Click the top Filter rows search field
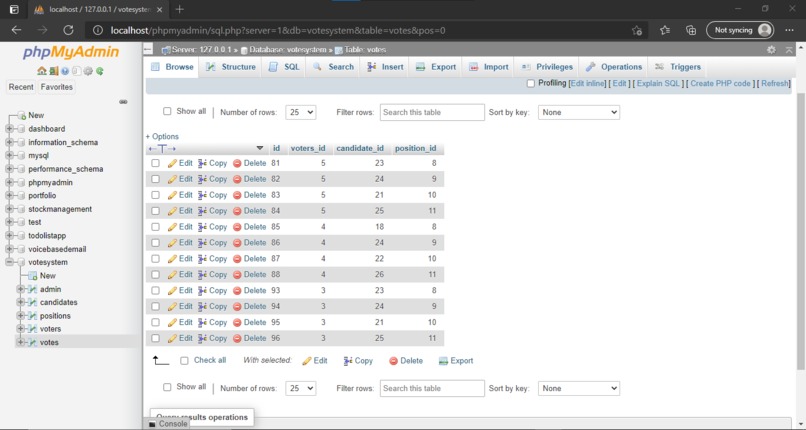806x430 pixels. [432, 113]
